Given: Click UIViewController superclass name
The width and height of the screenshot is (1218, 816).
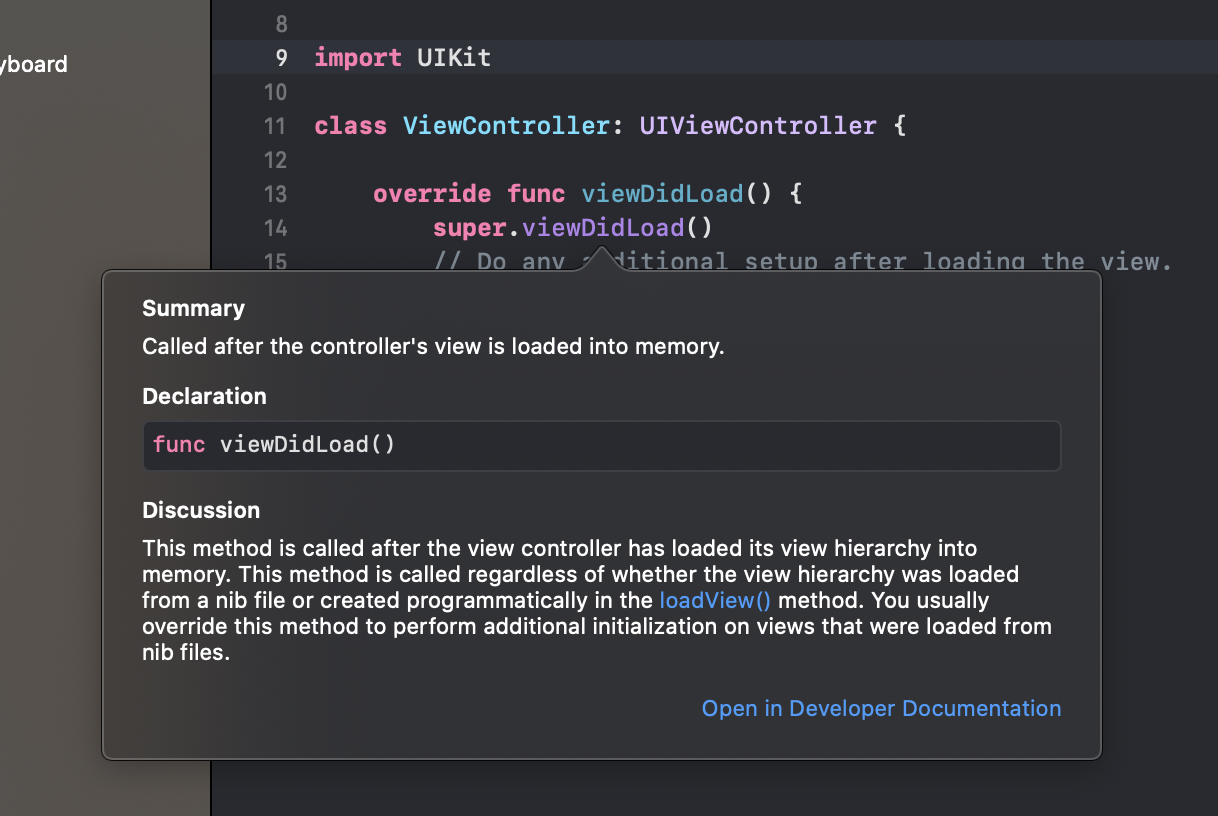Looking at the screenshot, I should (x=758, y=126).
